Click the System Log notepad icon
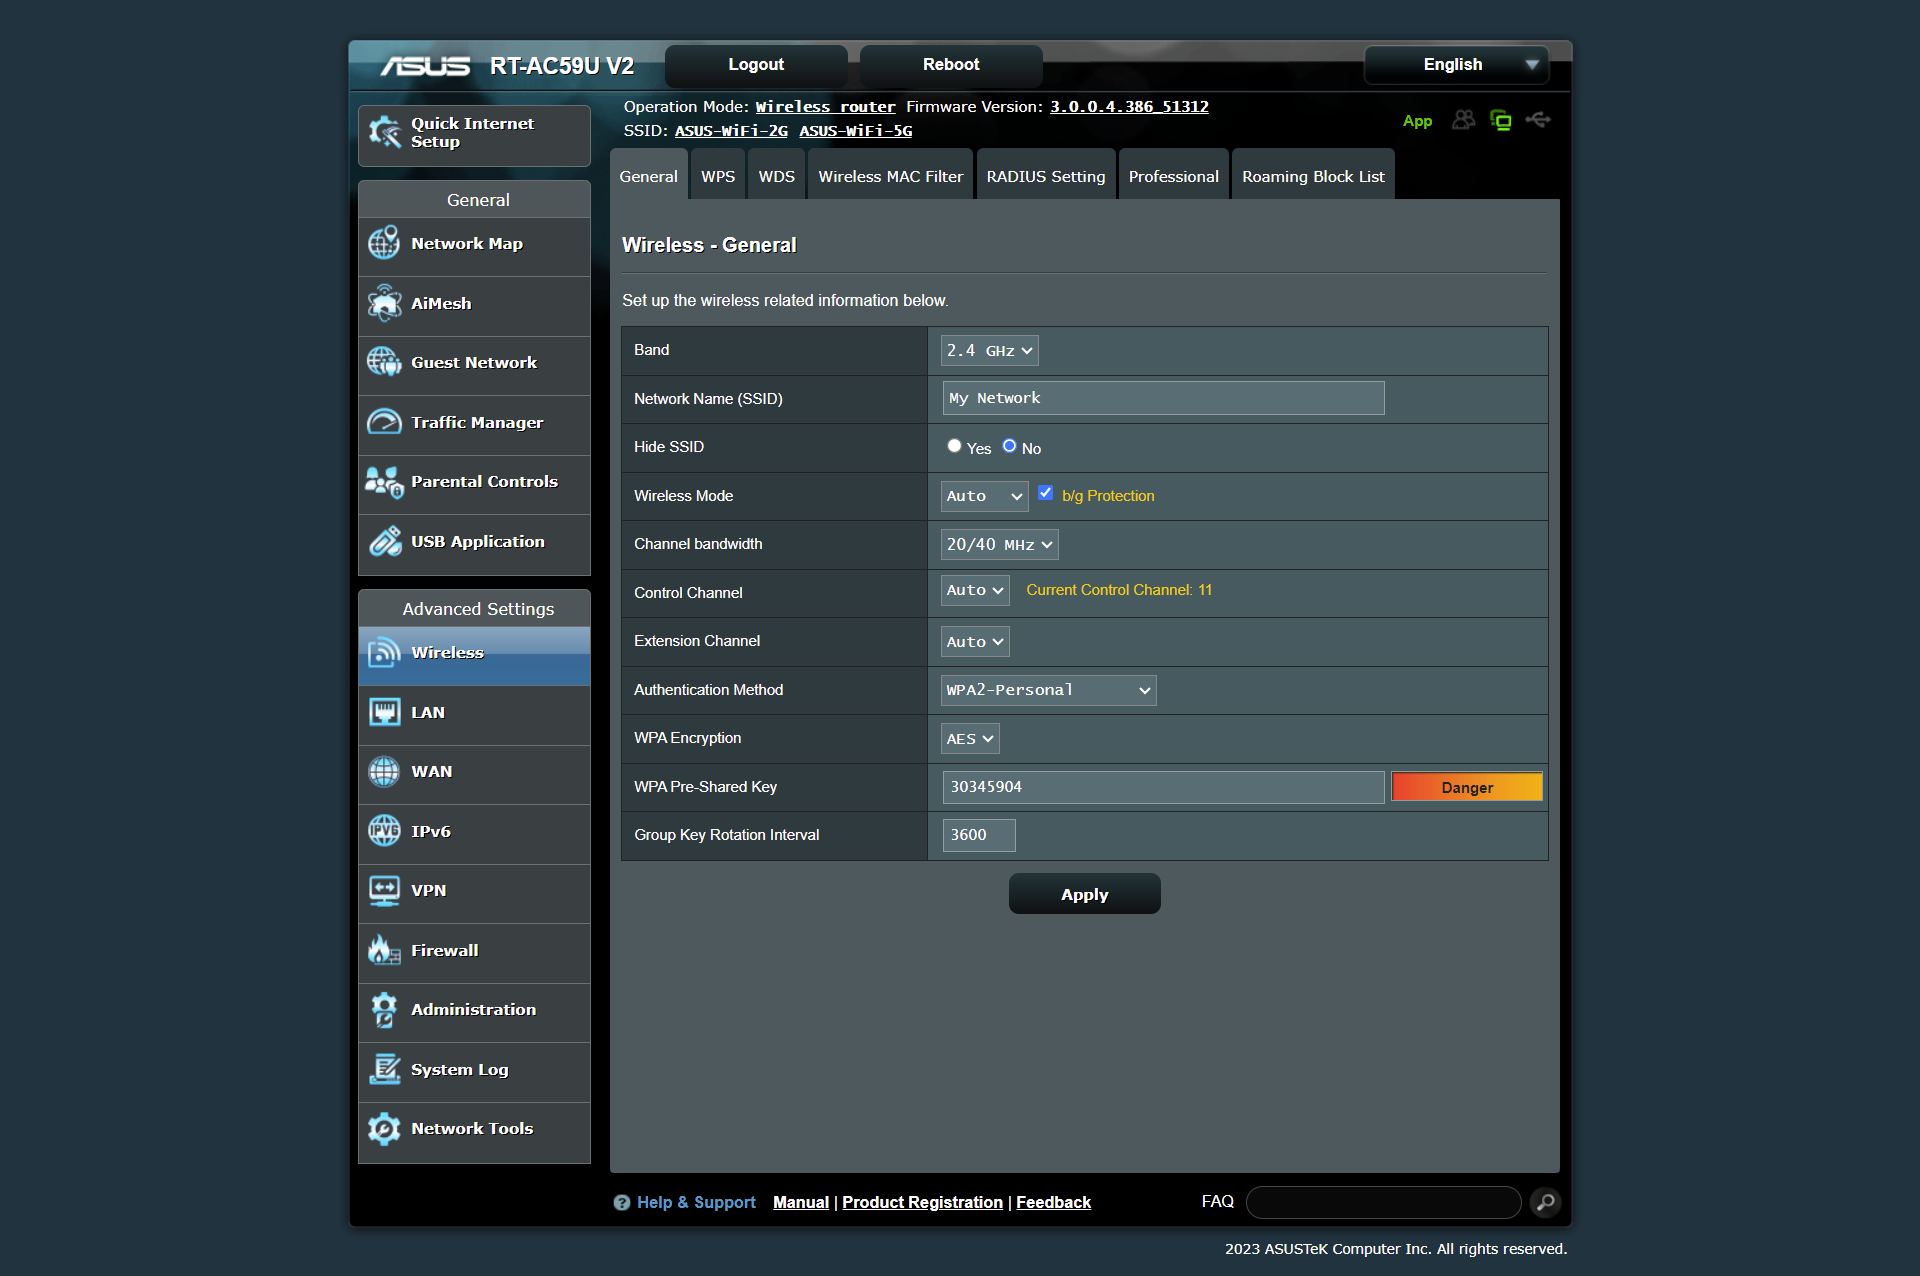The width and height of the screenshot is (1920, 1276). click(x=384, y=1069)
